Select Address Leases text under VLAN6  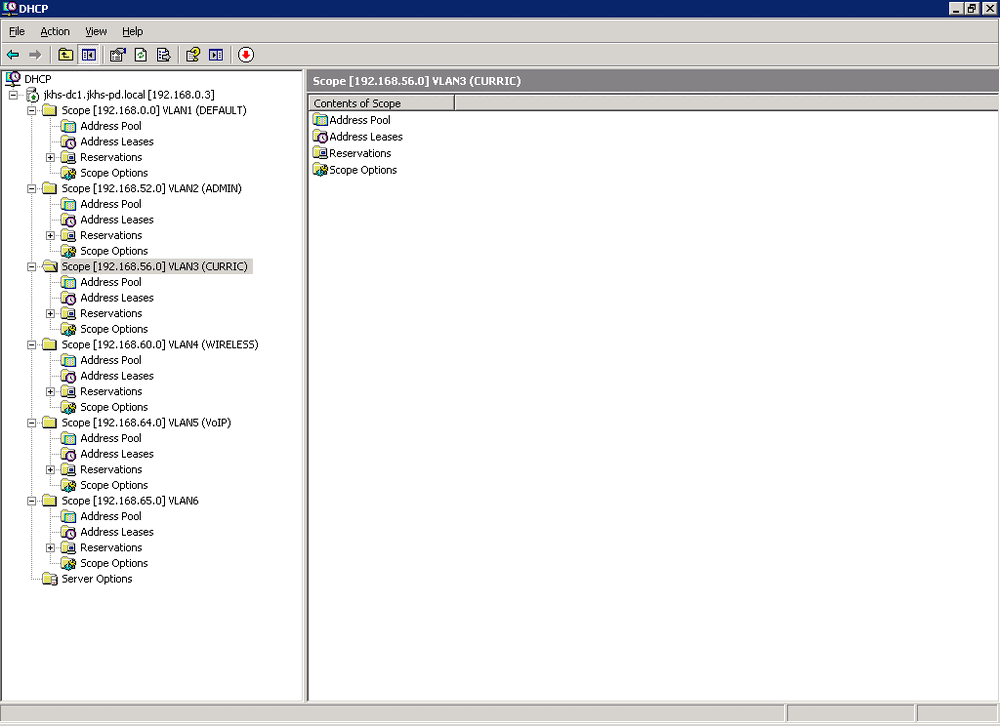pos(117,532)
